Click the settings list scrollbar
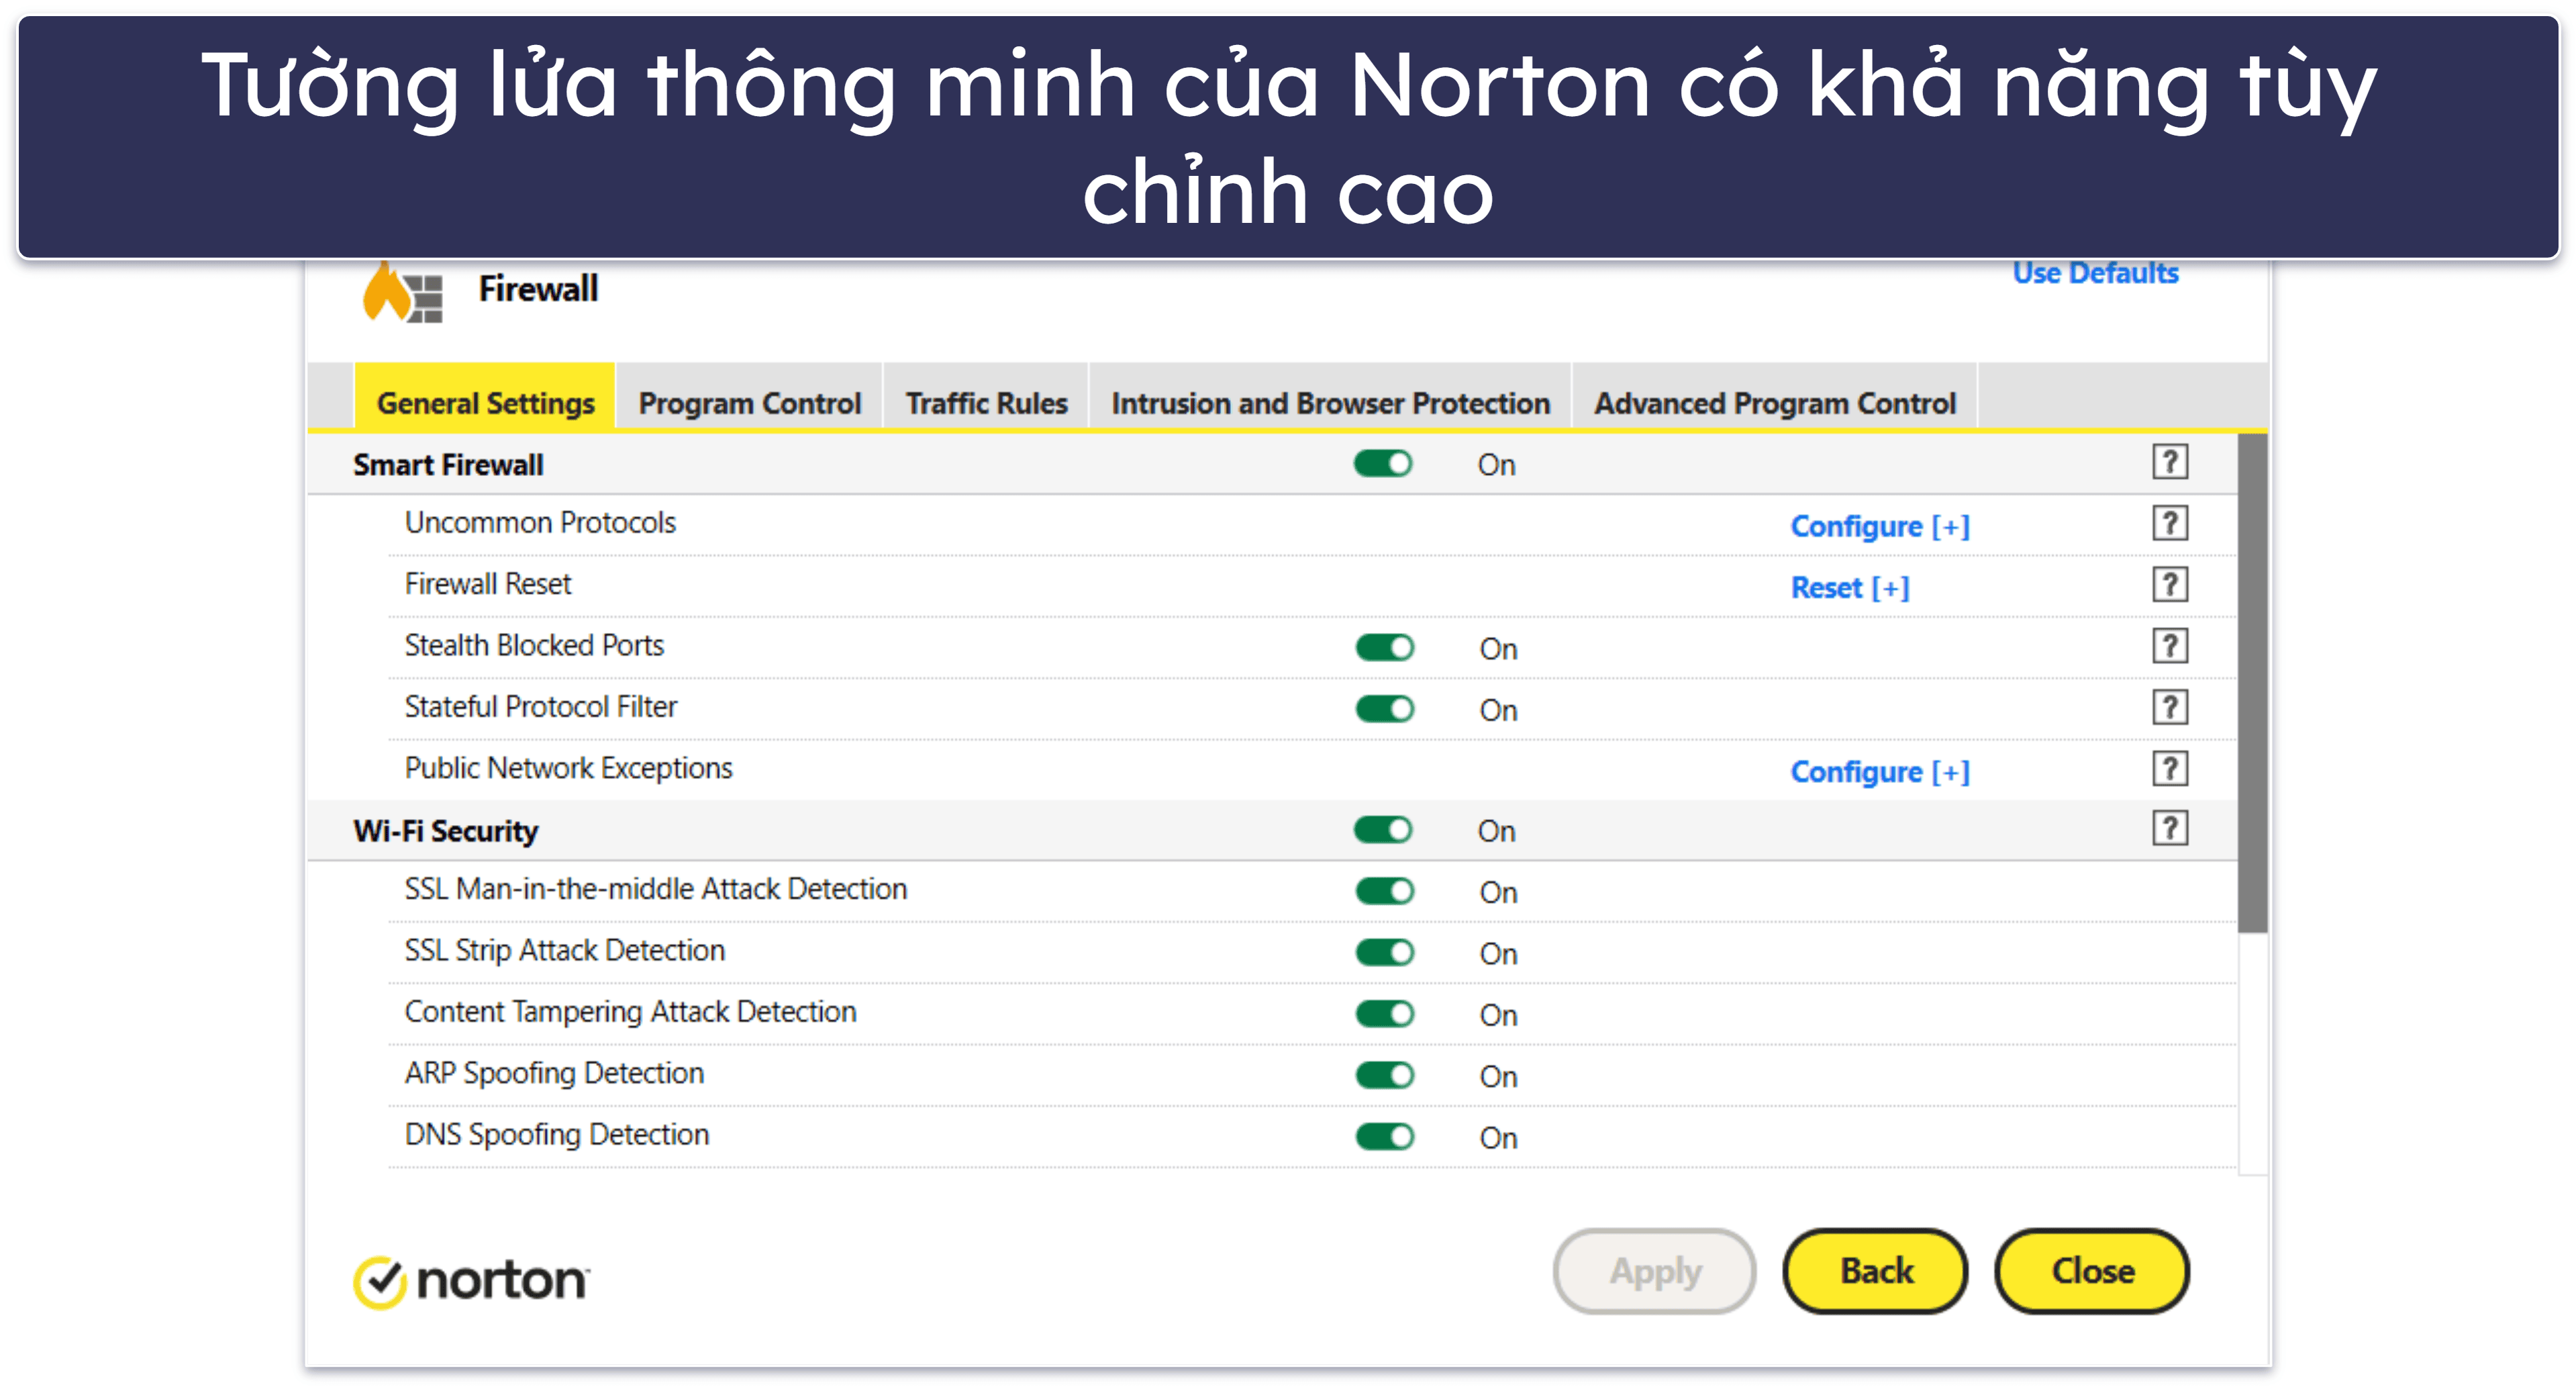Image resolution: width=2576 pixels, height=1389 pixels. [x=2252, y=682]
